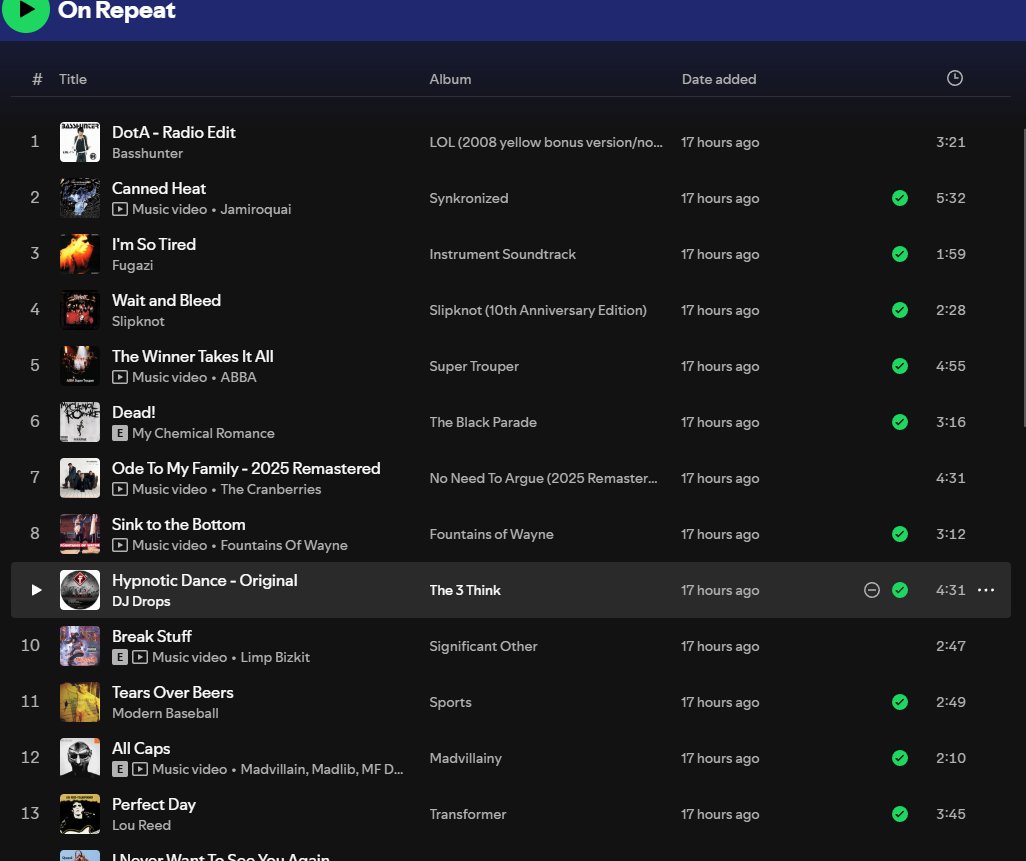The image size is (1026, 861).
Task: Sort the list by Date added column
Action: (x=719, y=79)
